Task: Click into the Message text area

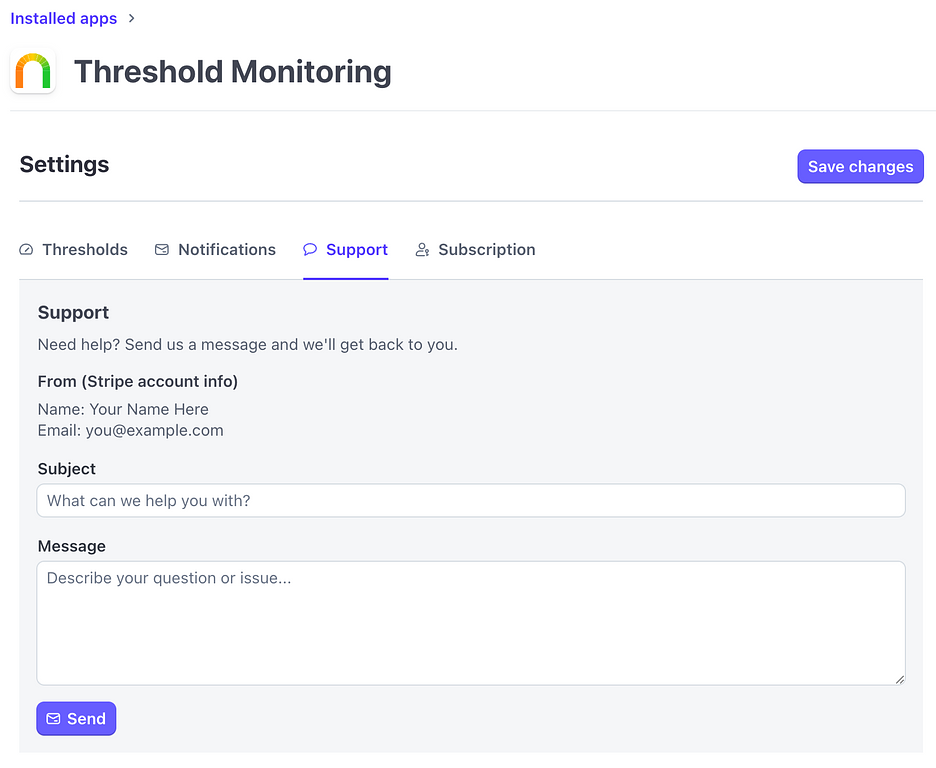Action: (470, 622)
